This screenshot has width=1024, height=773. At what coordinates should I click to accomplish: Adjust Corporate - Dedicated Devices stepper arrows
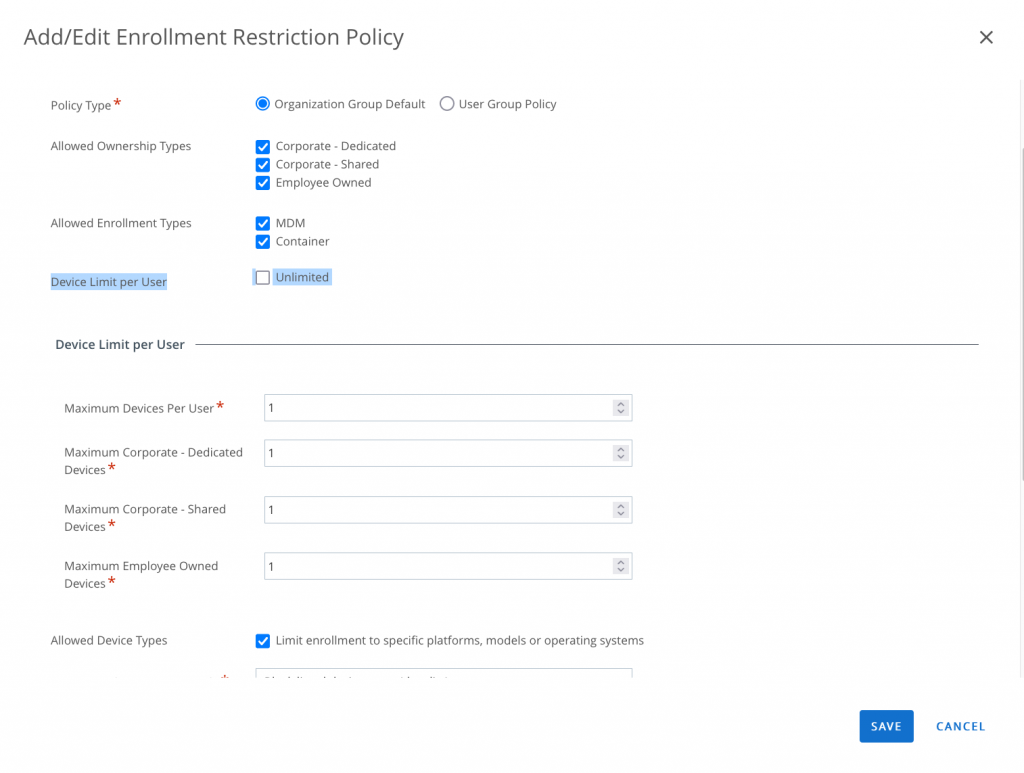pos(621,453)
